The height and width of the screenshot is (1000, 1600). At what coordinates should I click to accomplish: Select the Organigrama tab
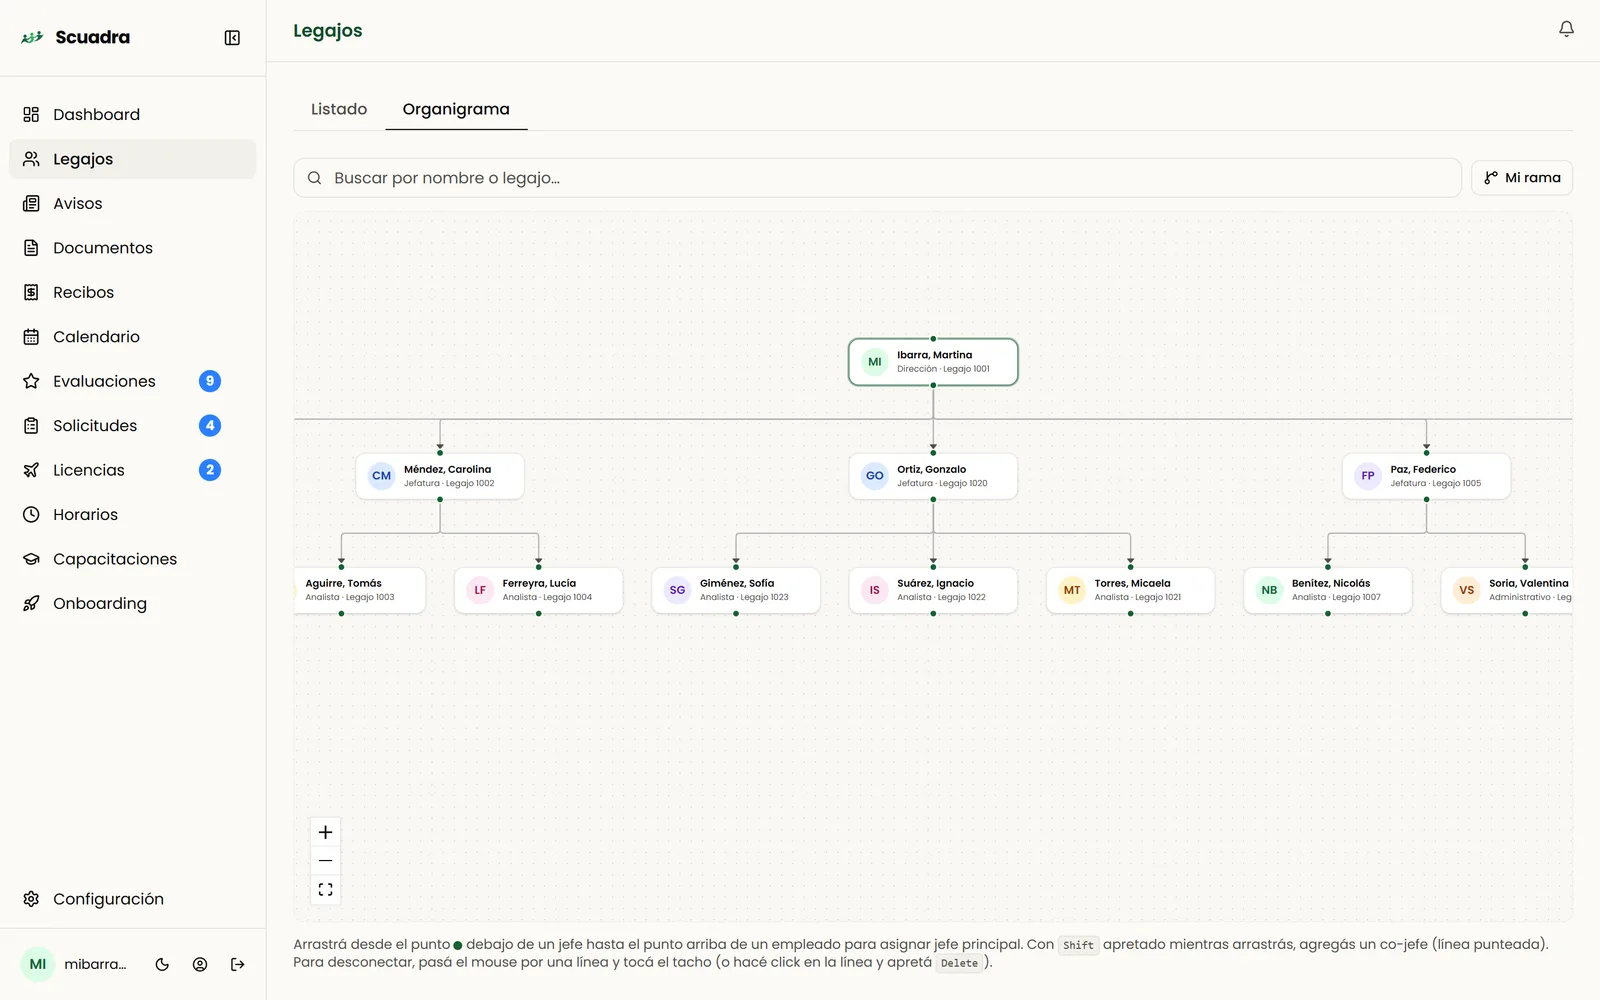pos(456,109)
